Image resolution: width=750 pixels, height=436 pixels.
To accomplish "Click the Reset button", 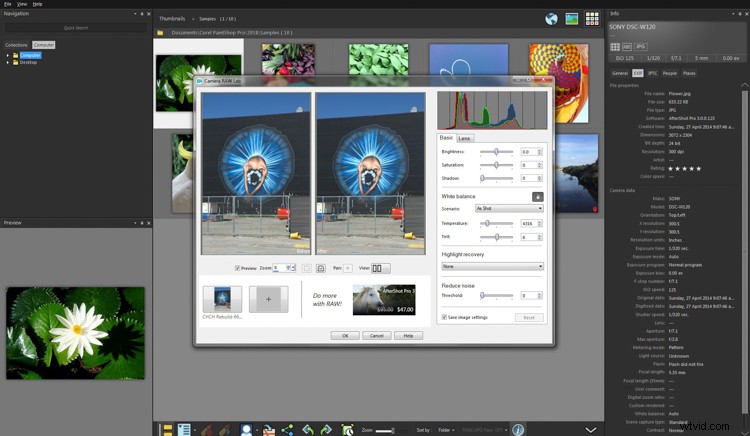I will 529,317.
